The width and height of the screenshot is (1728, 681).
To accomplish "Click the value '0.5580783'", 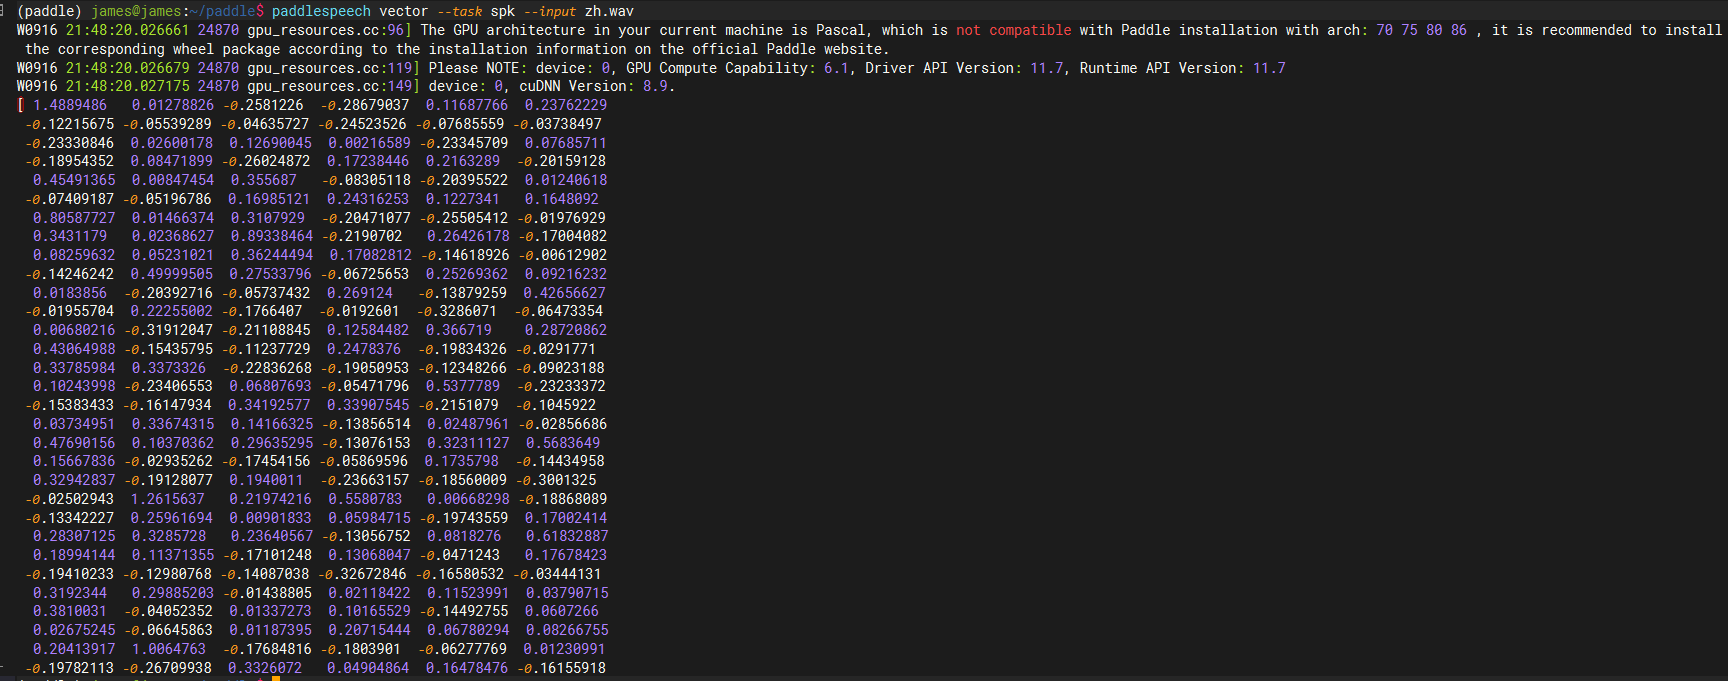I will coord(365,499).
